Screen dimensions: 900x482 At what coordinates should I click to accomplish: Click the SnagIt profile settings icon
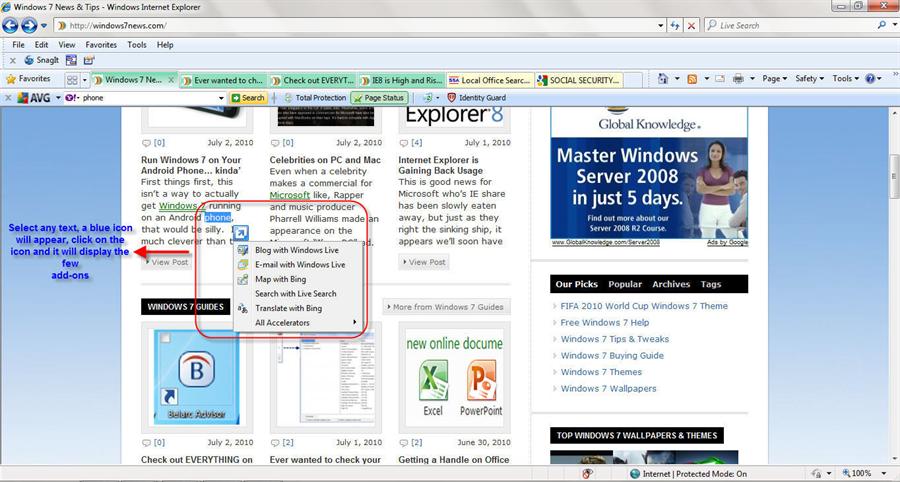(89, 60)
